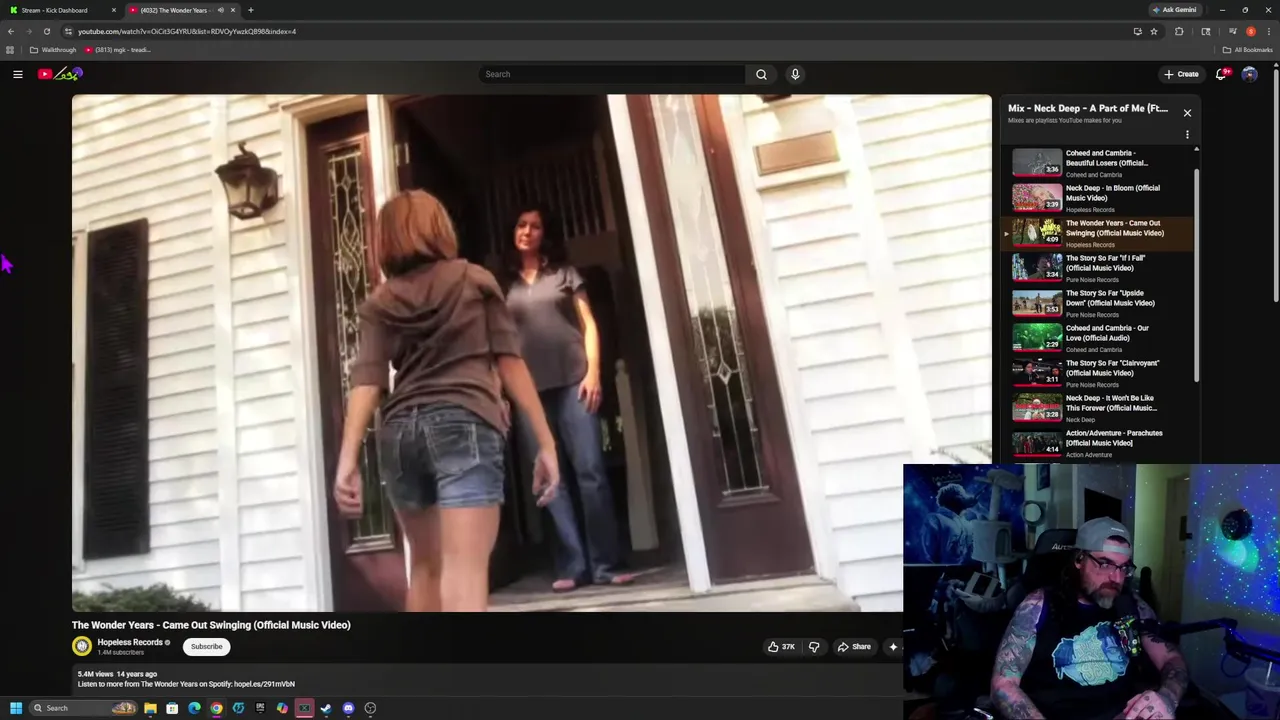Click the Create button
Viewport: 1280px width, 720px height.
tap(1181, 74)
